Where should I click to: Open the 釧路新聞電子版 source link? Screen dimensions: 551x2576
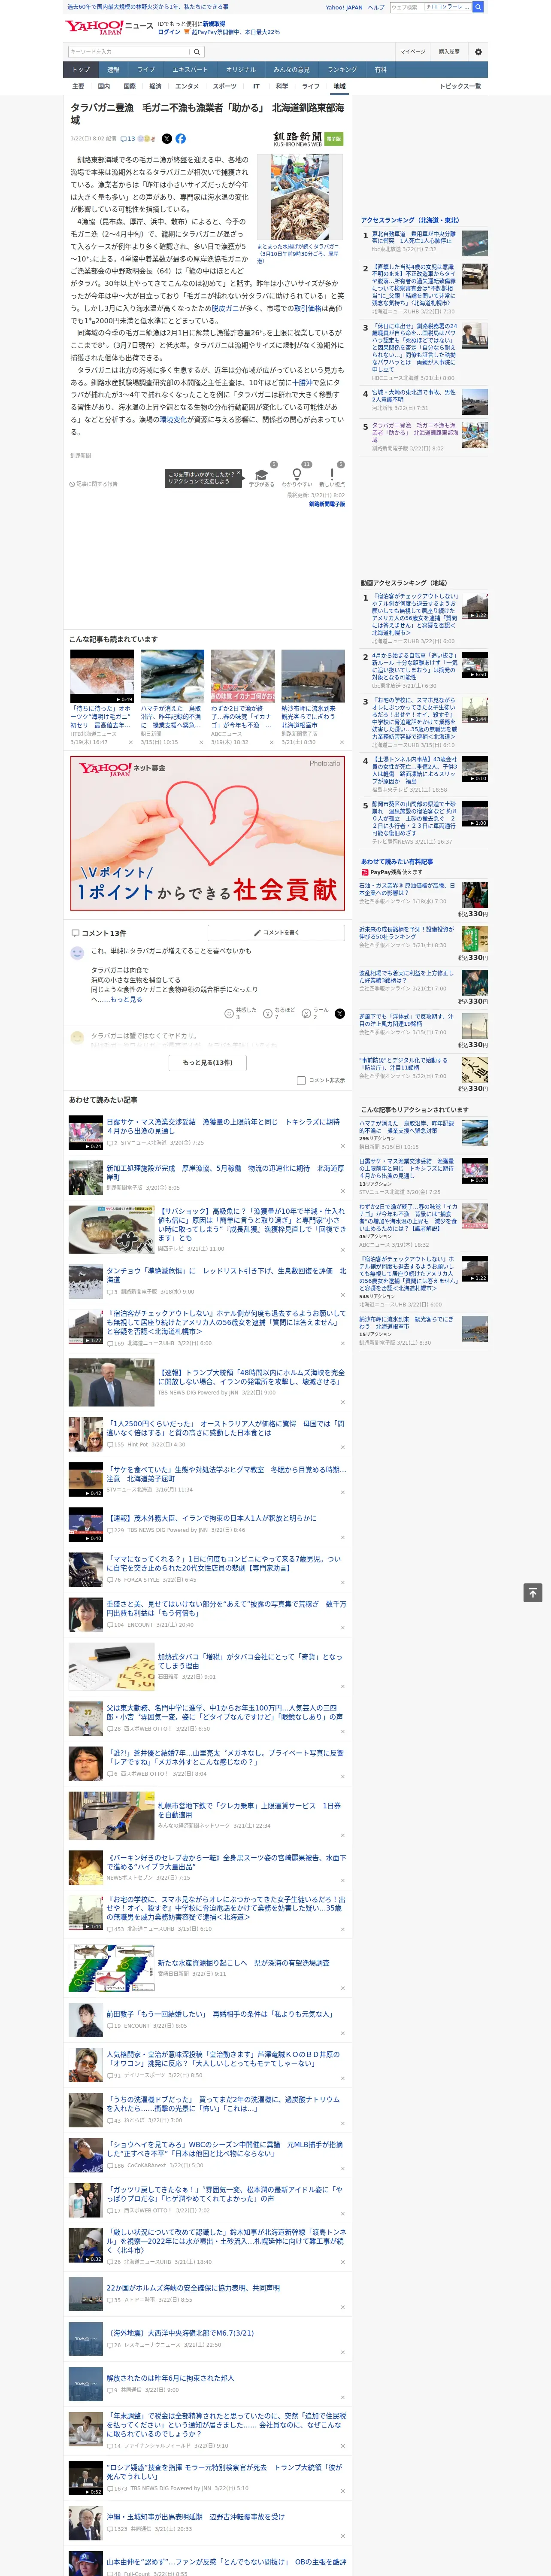[x=327, y=505]
